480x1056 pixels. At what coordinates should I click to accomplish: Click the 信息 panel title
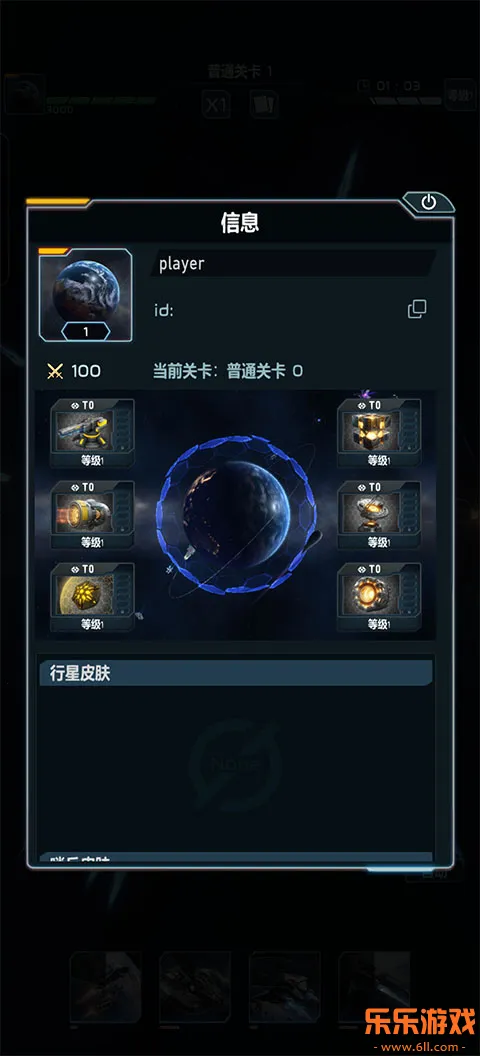(240, 223)
